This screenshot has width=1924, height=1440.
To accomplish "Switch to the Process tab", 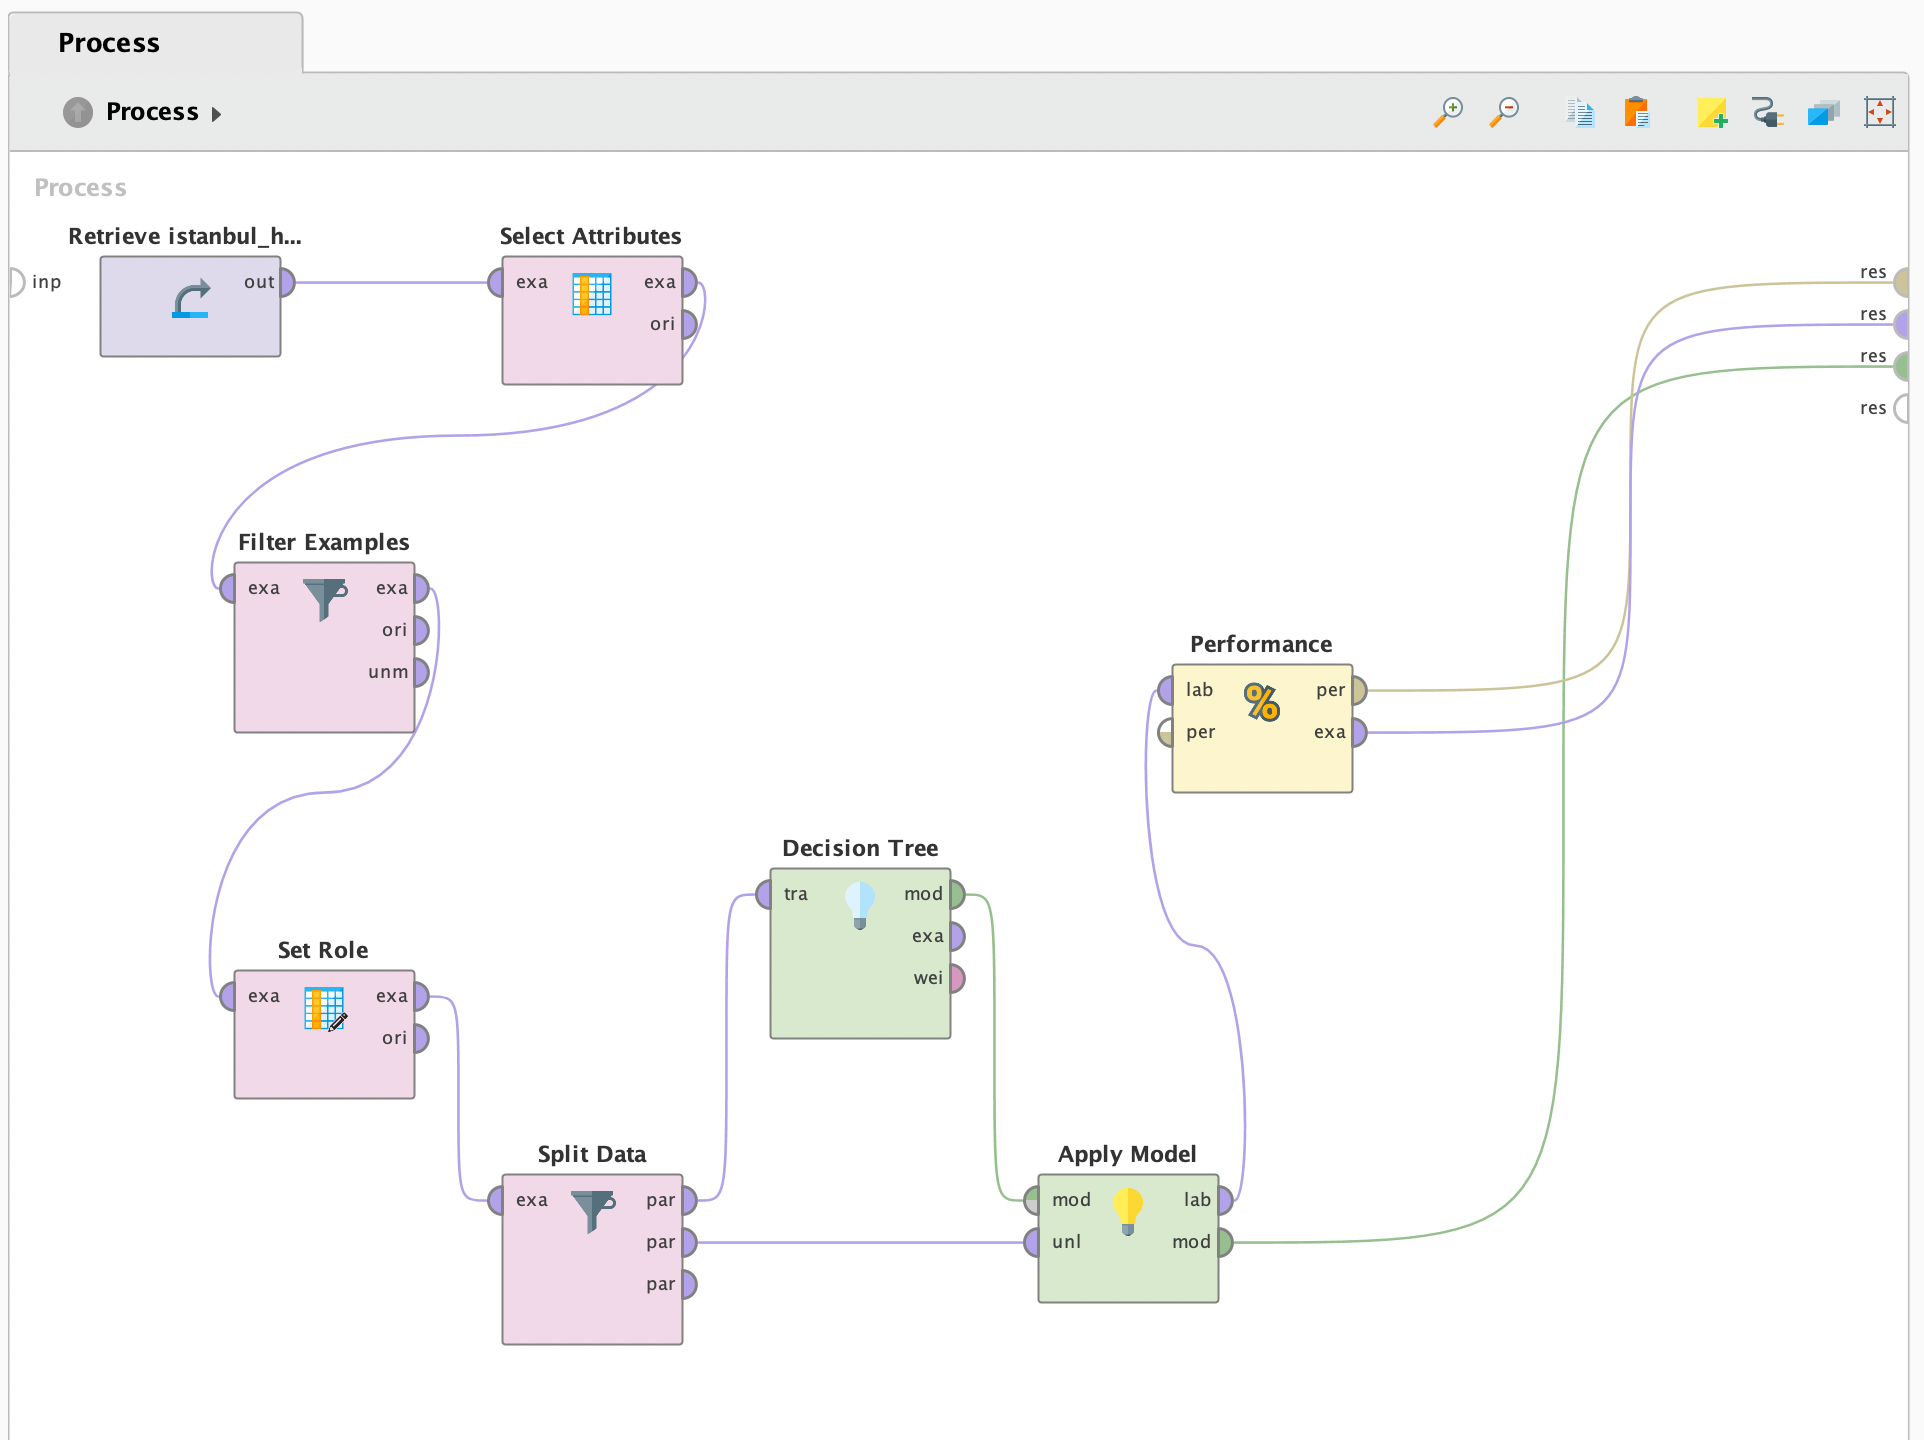I will [x=109, y=43].
